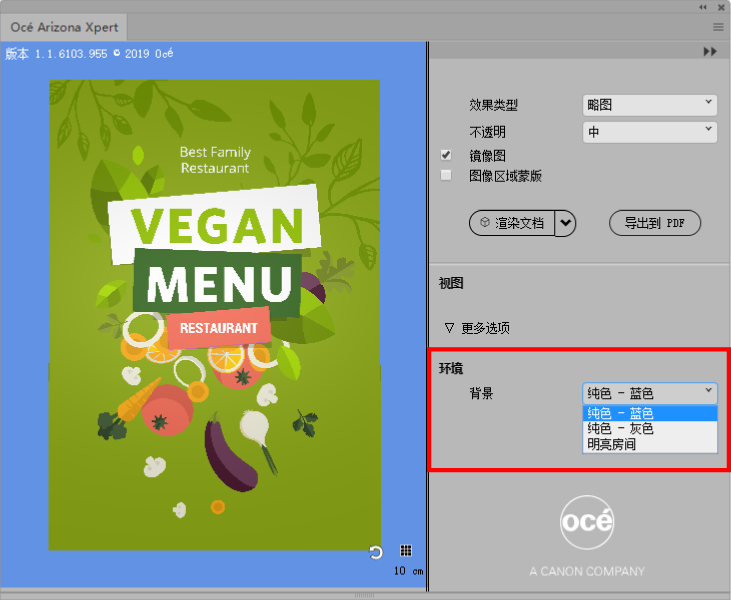This screenshot has width=731, height=600.
Task: Choose 纯色 - 蓝色 in the list
Action: point(620,414)
